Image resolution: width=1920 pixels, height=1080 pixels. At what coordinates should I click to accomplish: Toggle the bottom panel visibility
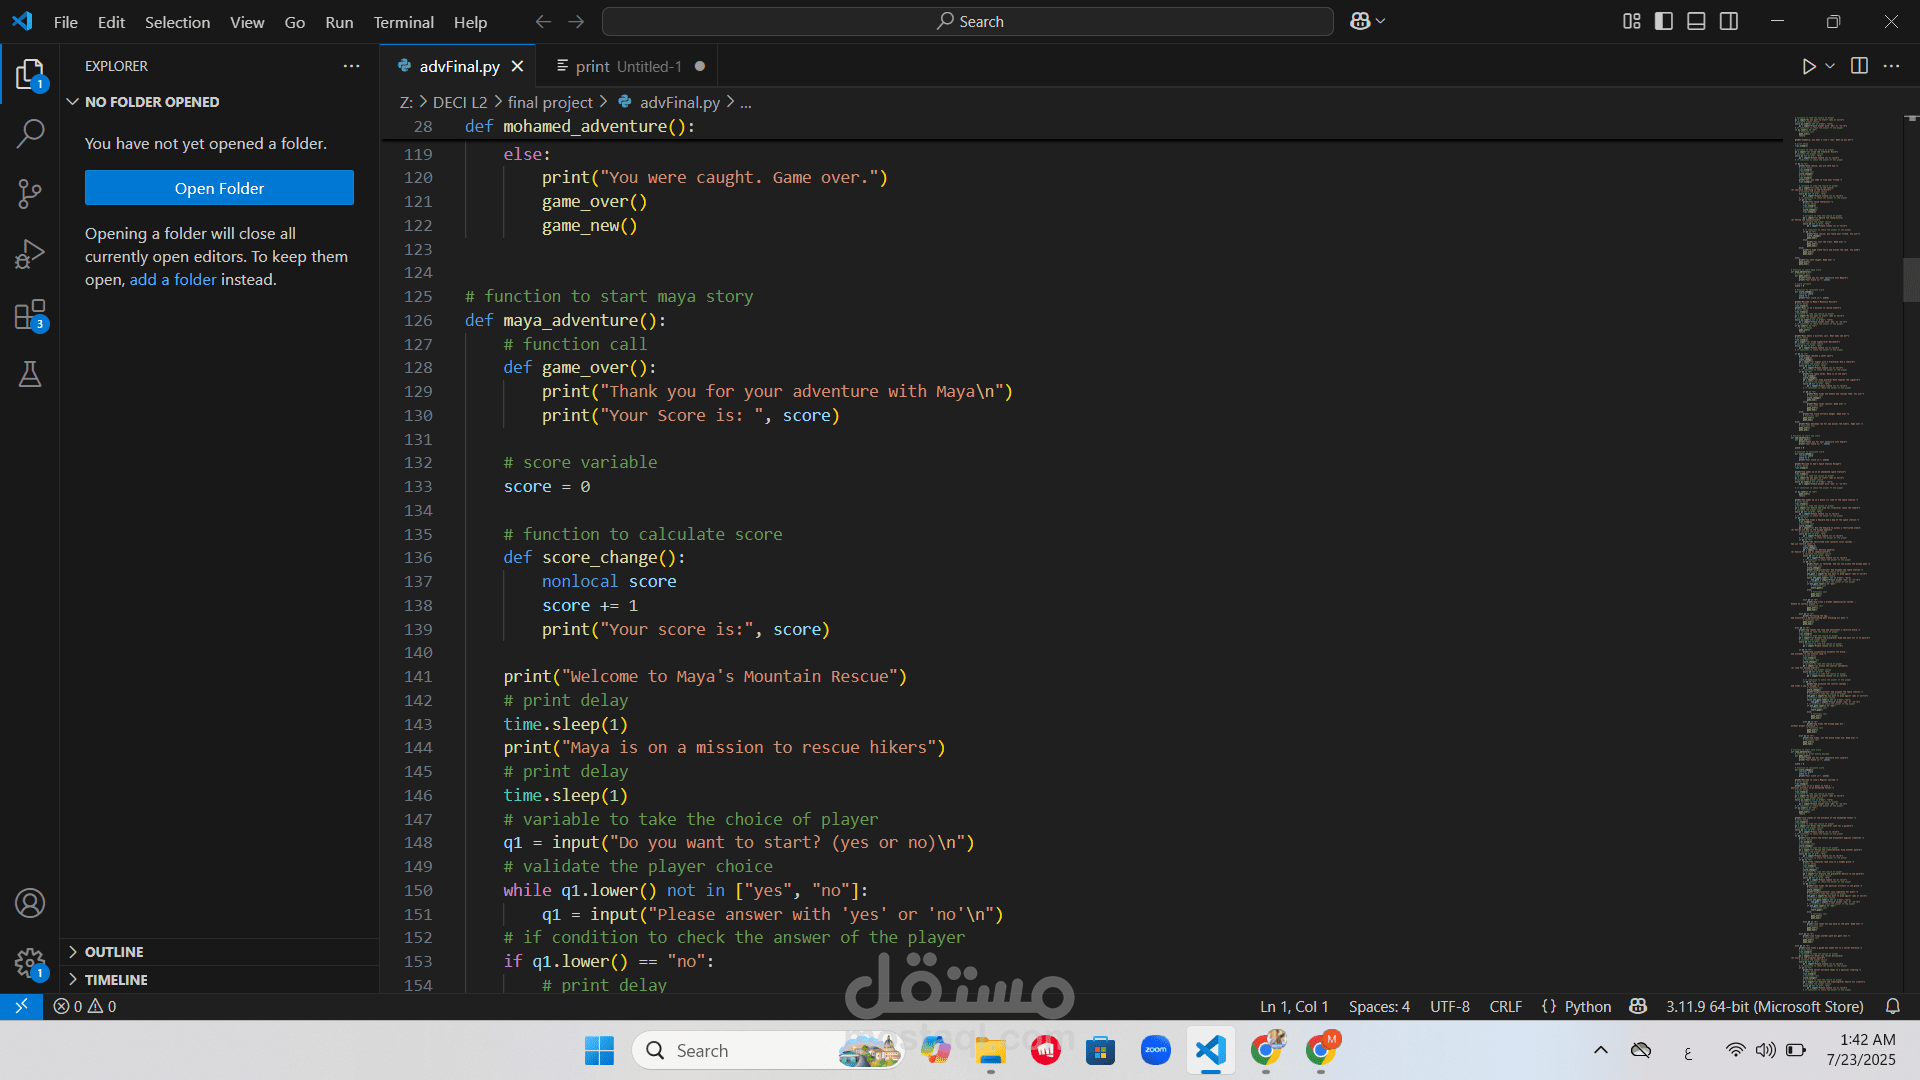pos(1696,21)
